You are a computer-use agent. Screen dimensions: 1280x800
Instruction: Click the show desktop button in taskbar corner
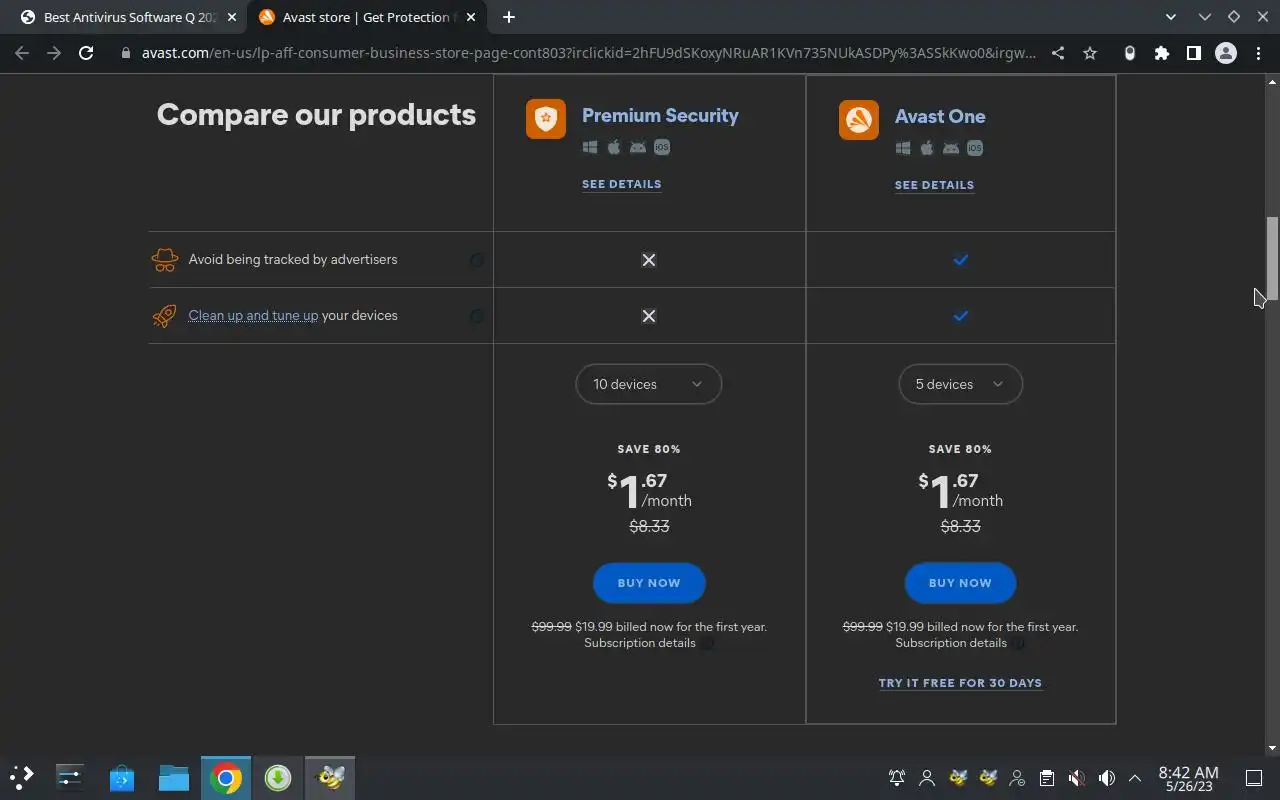point(1254,777)
